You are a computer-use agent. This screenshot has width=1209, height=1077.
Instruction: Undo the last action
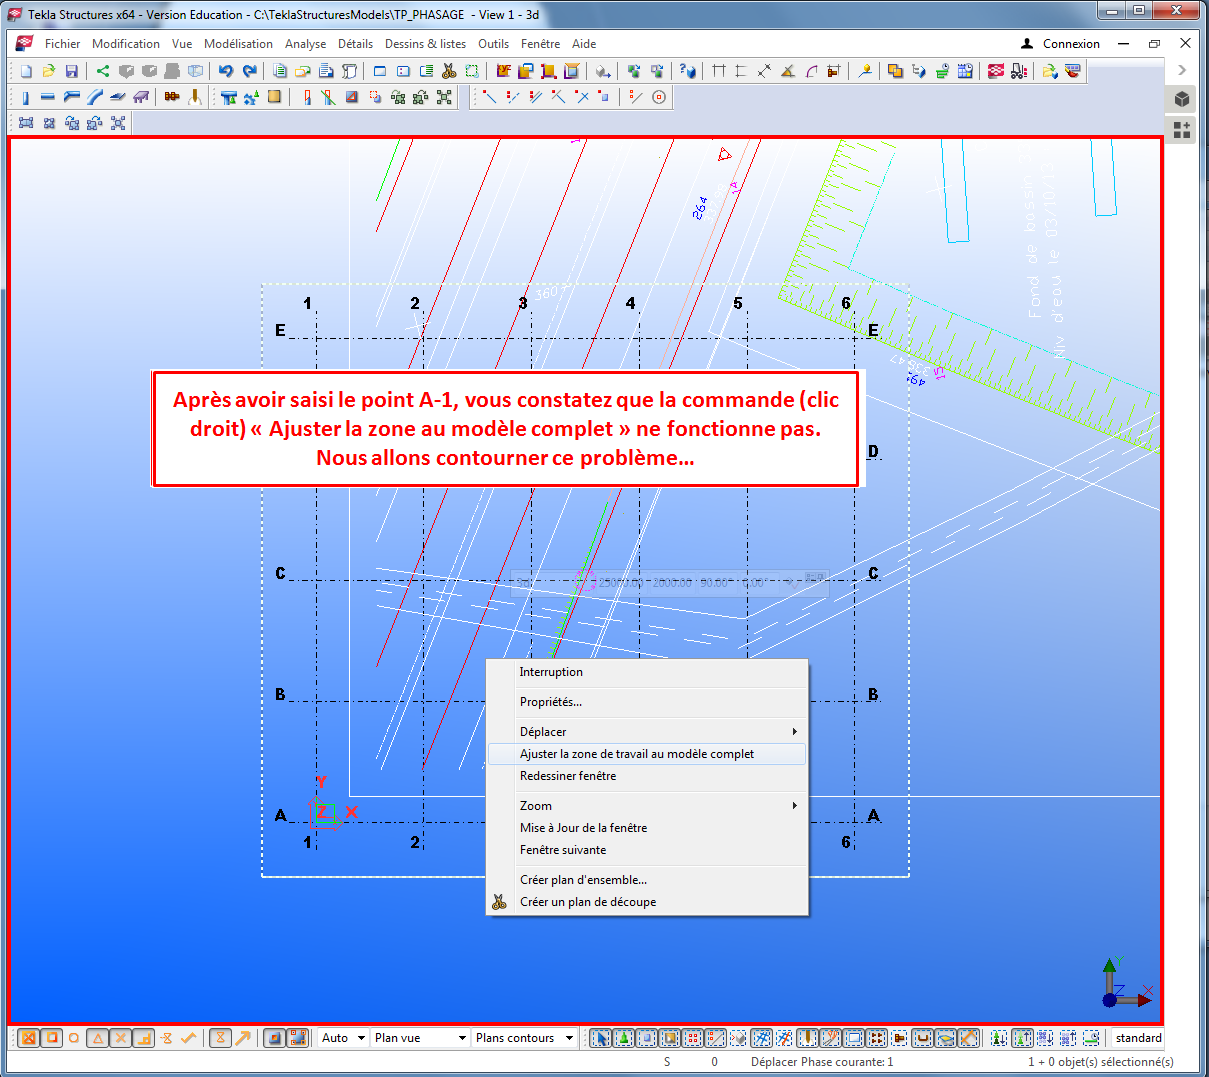tap(225, 71)
